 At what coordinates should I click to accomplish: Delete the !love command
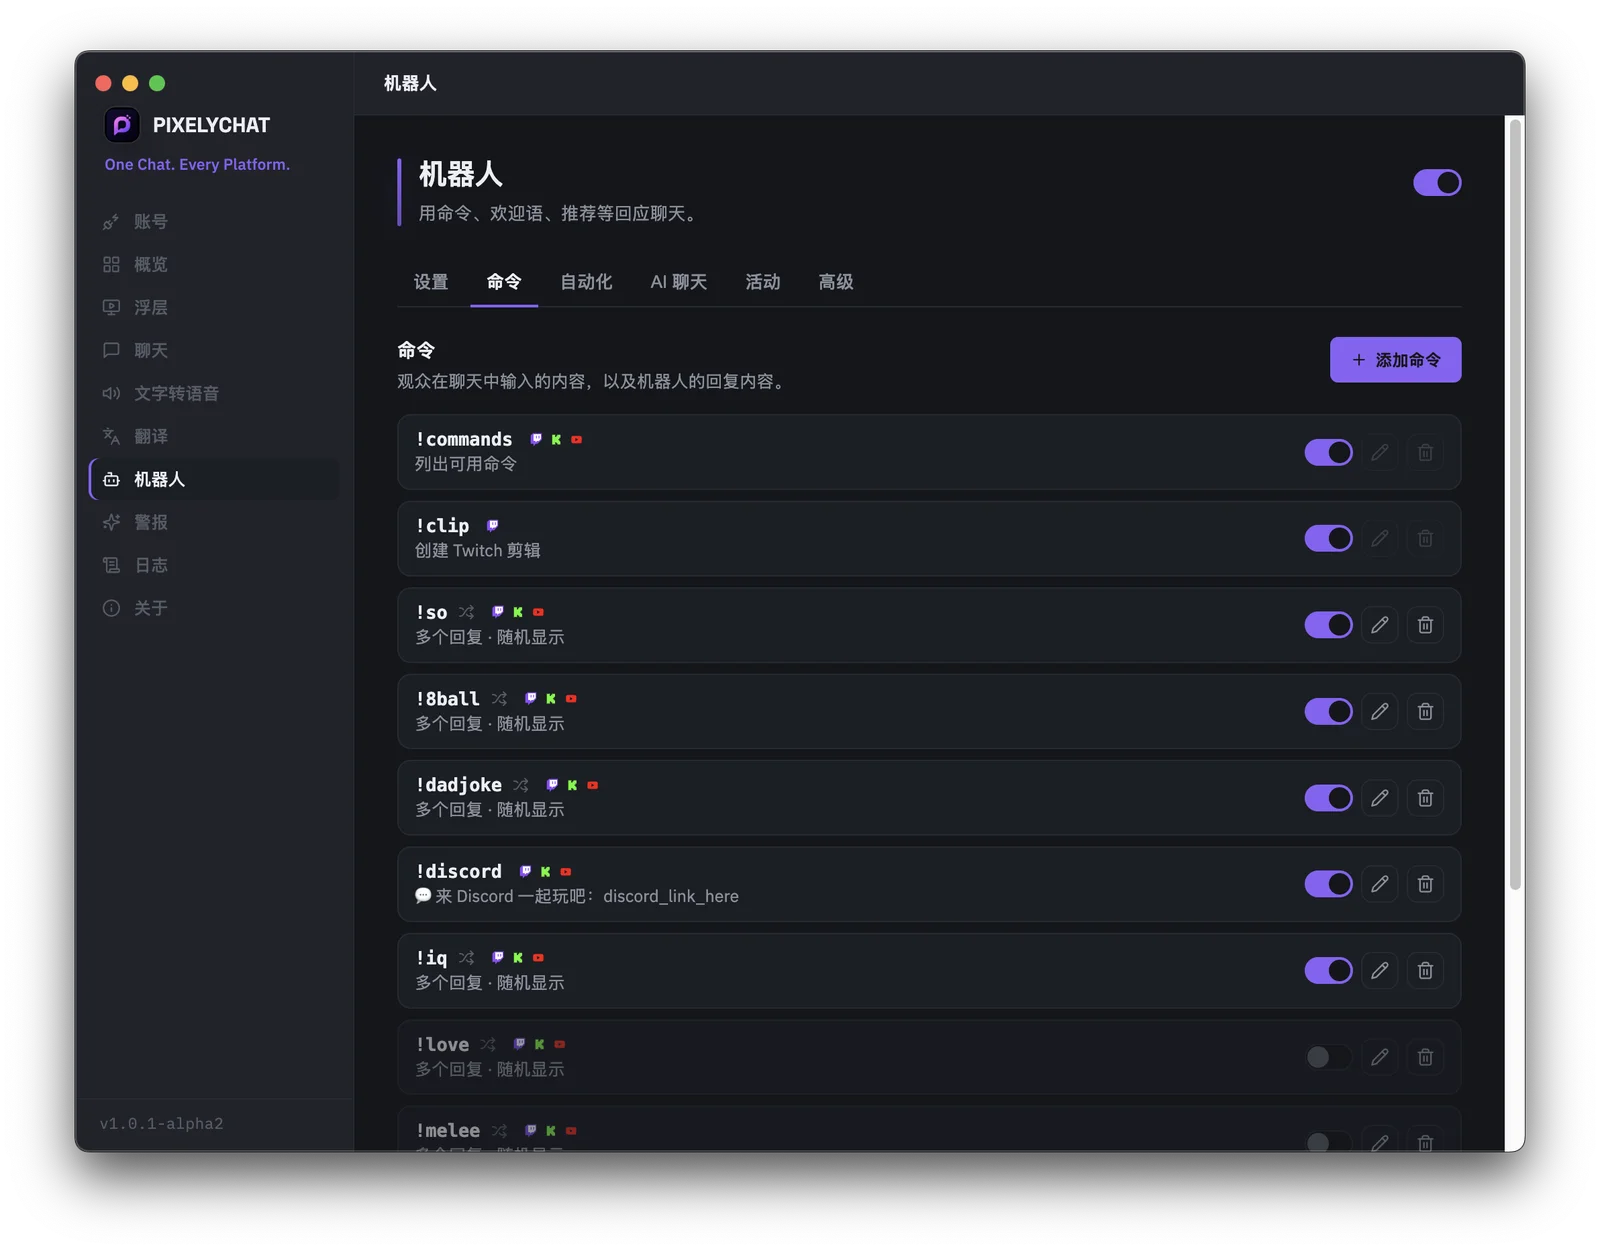coord(1425,1057)
